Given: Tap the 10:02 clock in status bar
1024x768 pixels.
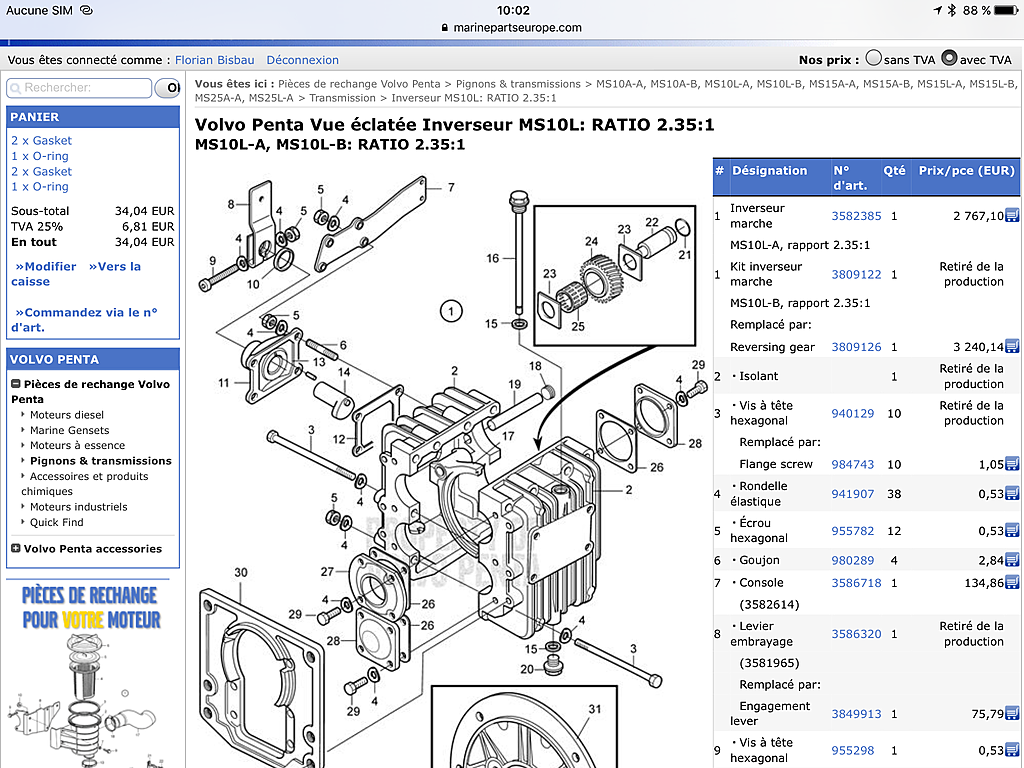Looking at the screenshot, I should coord(513,10).
